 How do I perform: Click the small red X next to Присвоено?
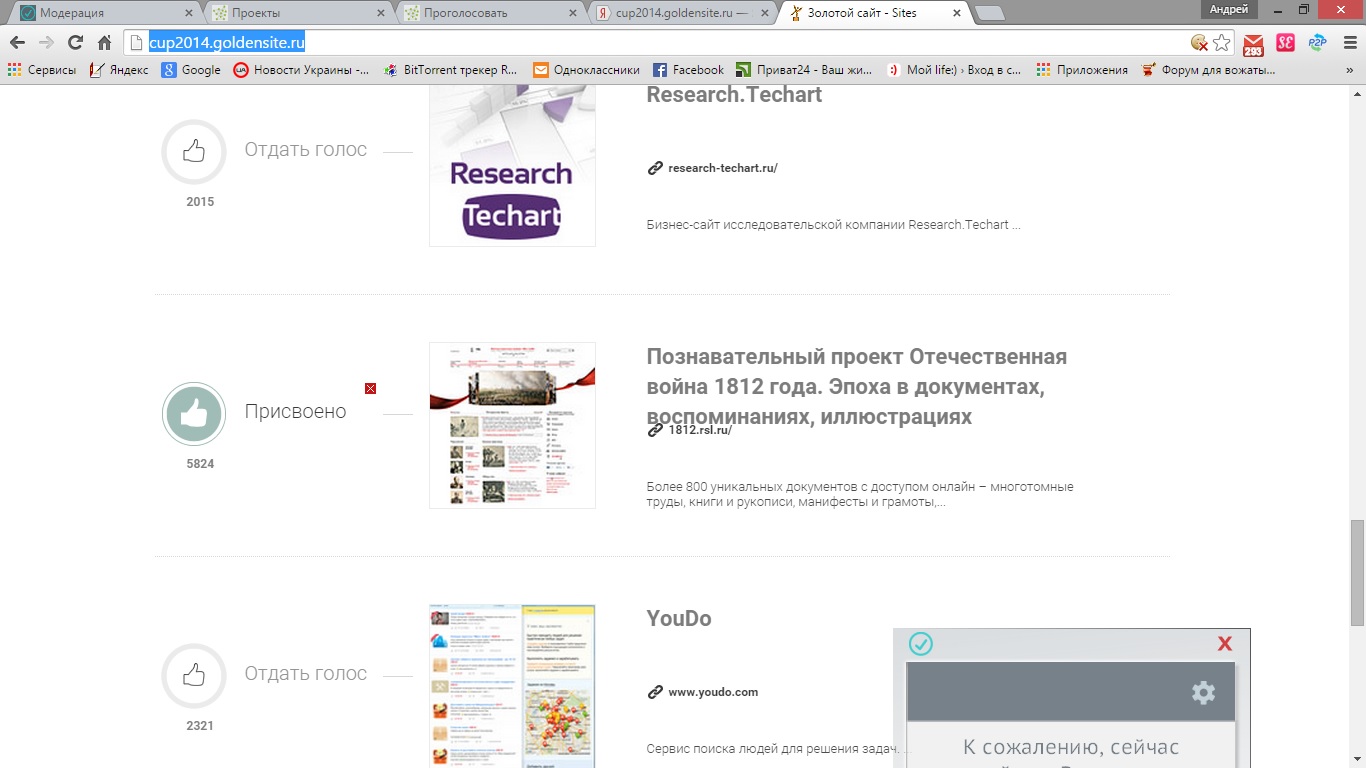tap(370, 388)
